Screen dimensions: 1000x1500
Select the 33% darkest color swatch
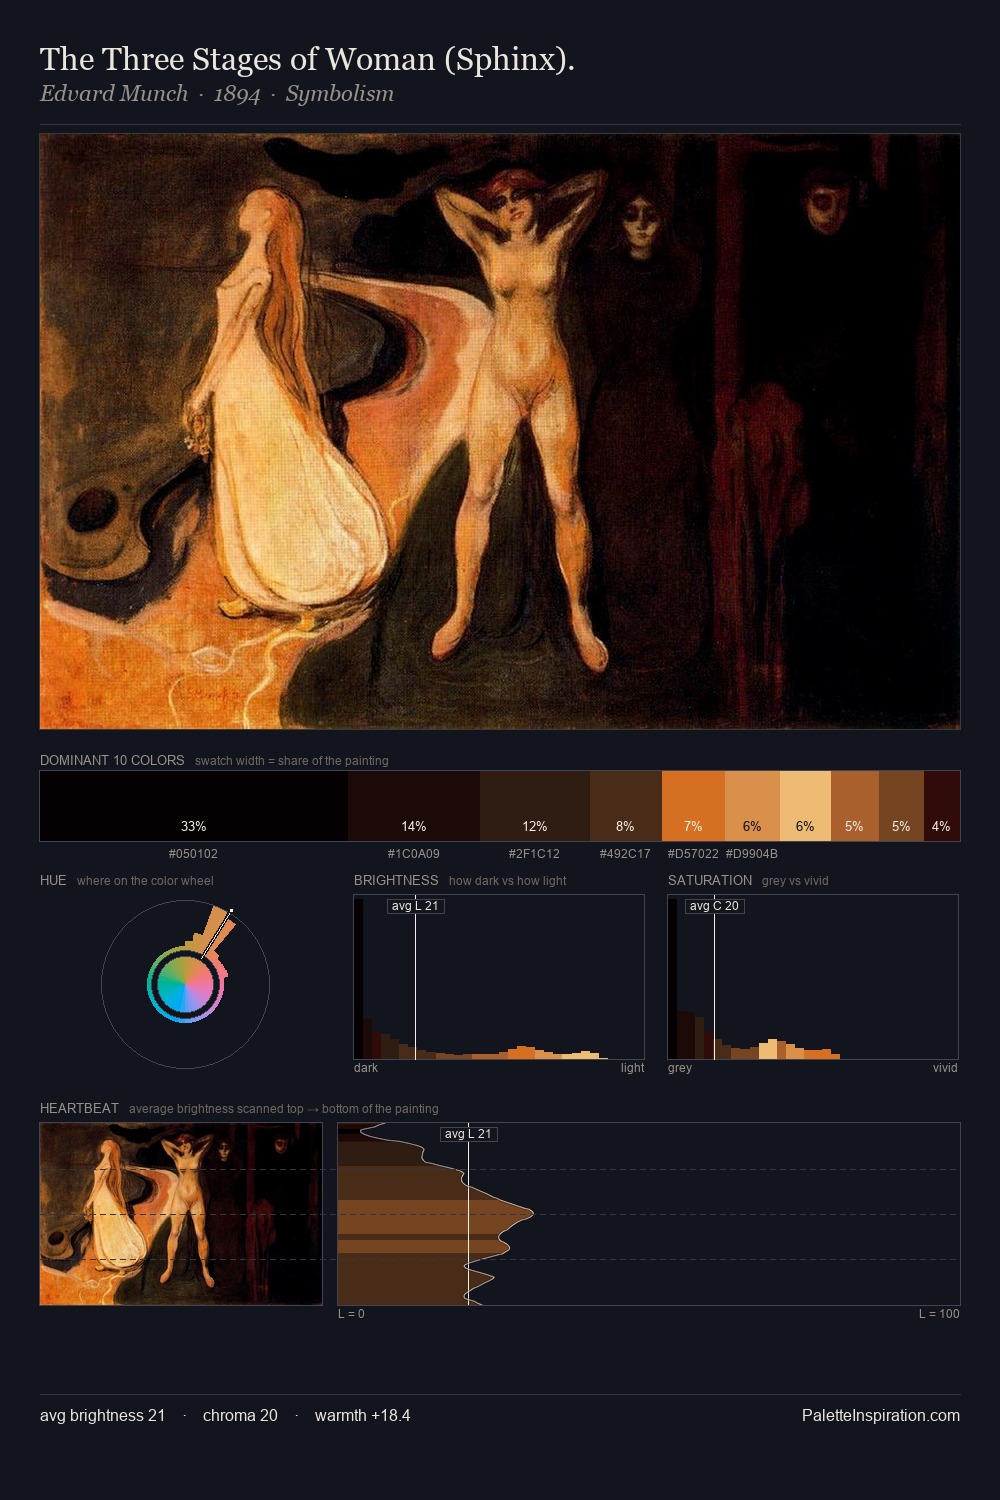pos(194,806)
